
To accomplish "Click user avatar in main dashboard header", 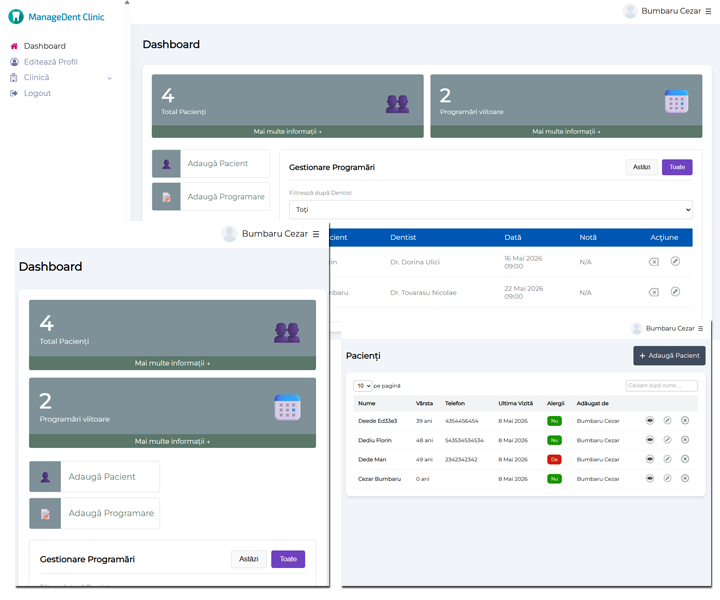I will coord(630,11).
